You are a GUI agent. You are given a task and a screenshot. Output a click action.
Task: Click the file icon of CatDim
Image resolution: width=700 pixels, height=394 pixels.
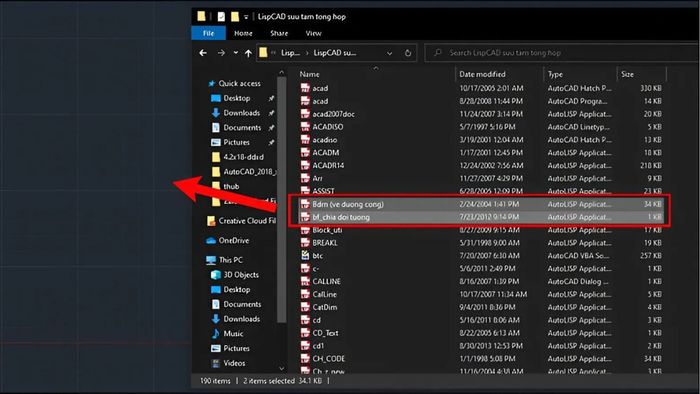pyautogui.click(x=305, y=307)
